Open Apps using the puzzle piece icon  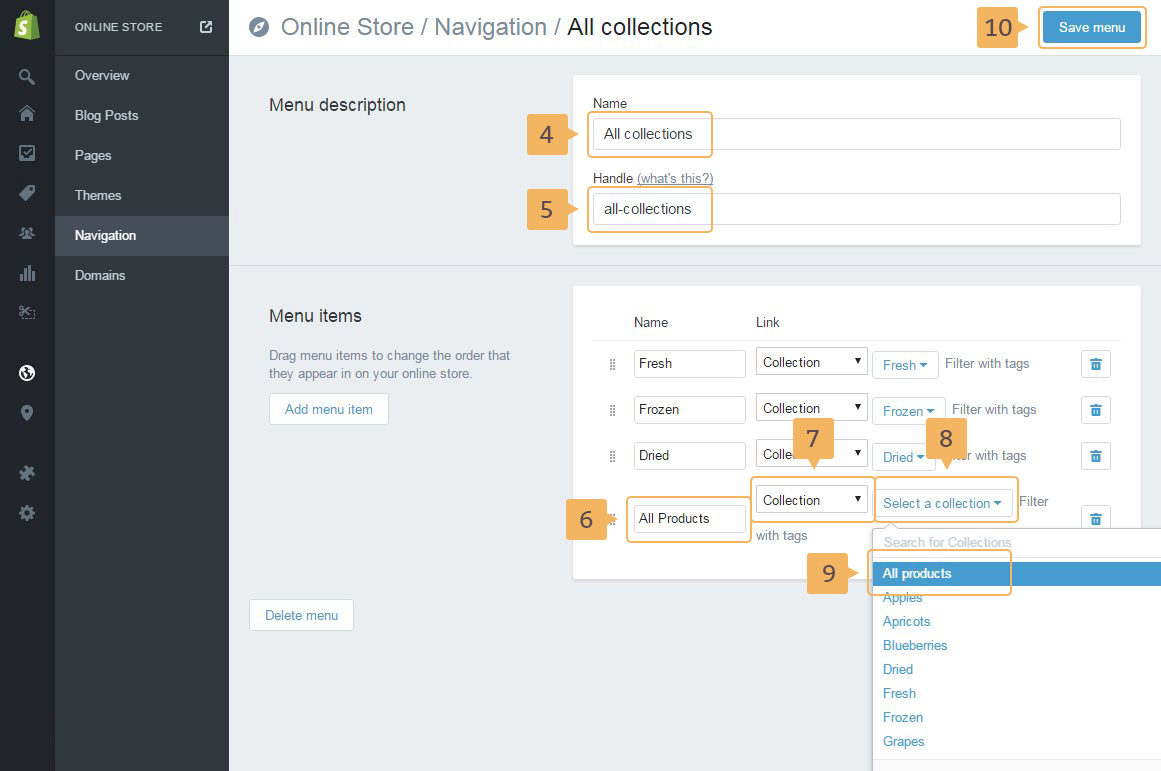(27, 473)
